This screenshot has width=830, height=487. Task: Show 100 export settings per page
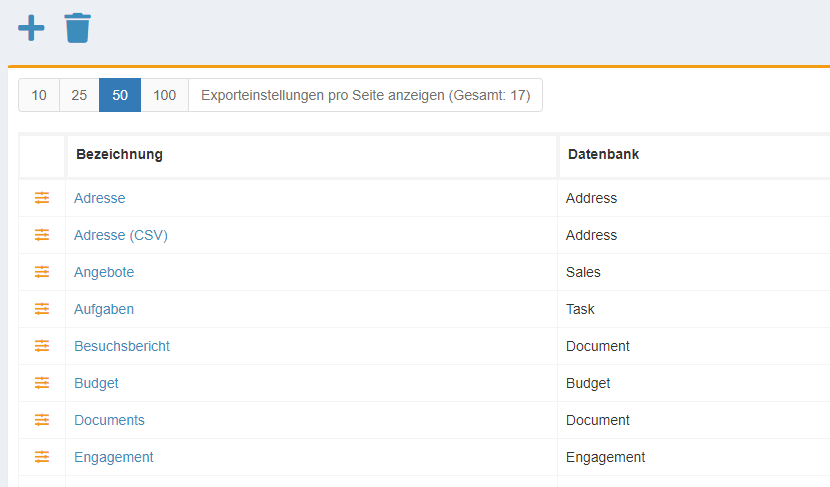point(165,95)
